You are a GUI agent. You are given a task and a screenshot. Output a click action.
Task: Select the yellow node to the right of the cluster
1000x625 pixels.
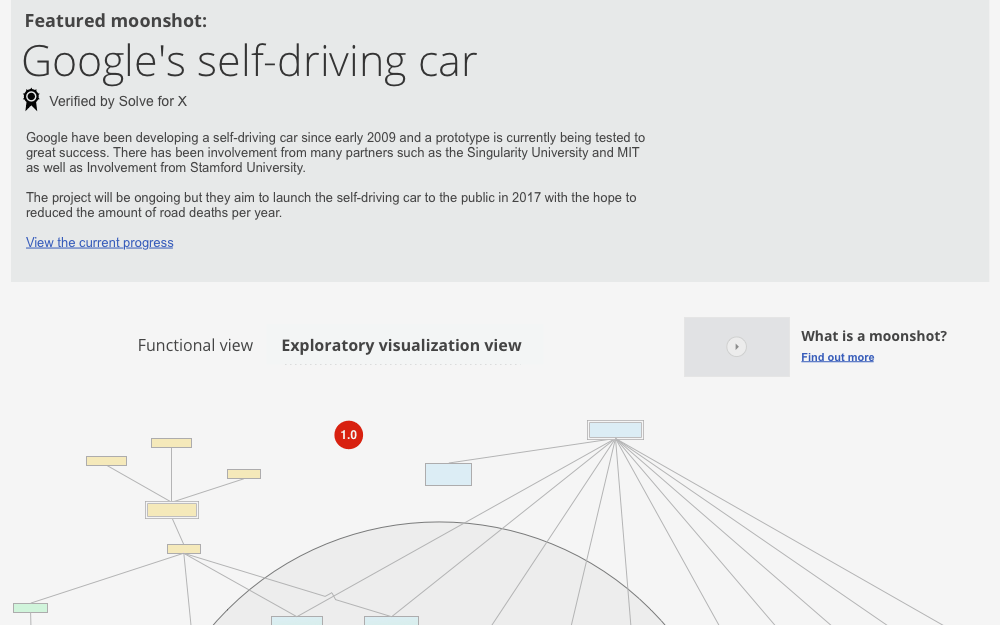(243, 473)
